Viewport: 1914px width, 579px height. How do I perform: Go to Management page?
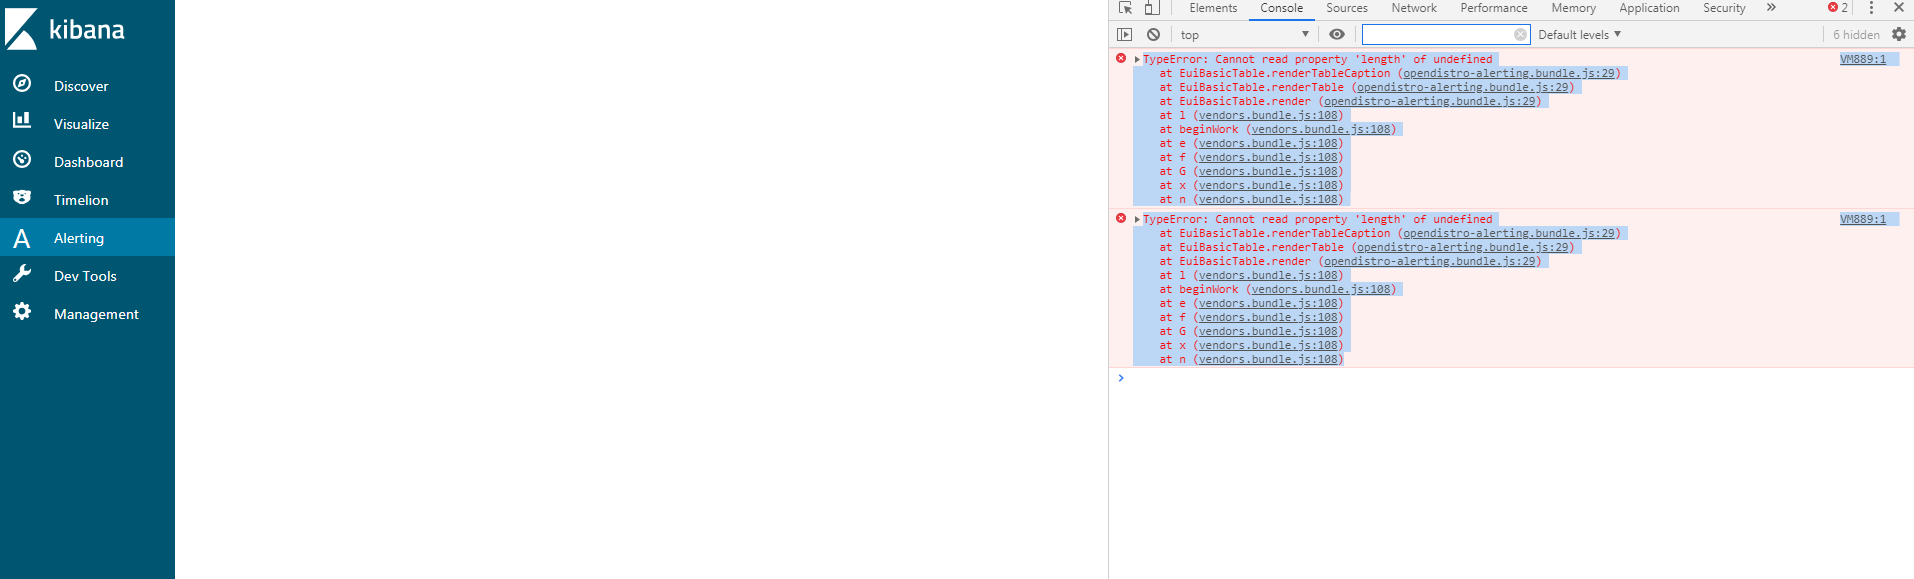click(x=96, y=314)
